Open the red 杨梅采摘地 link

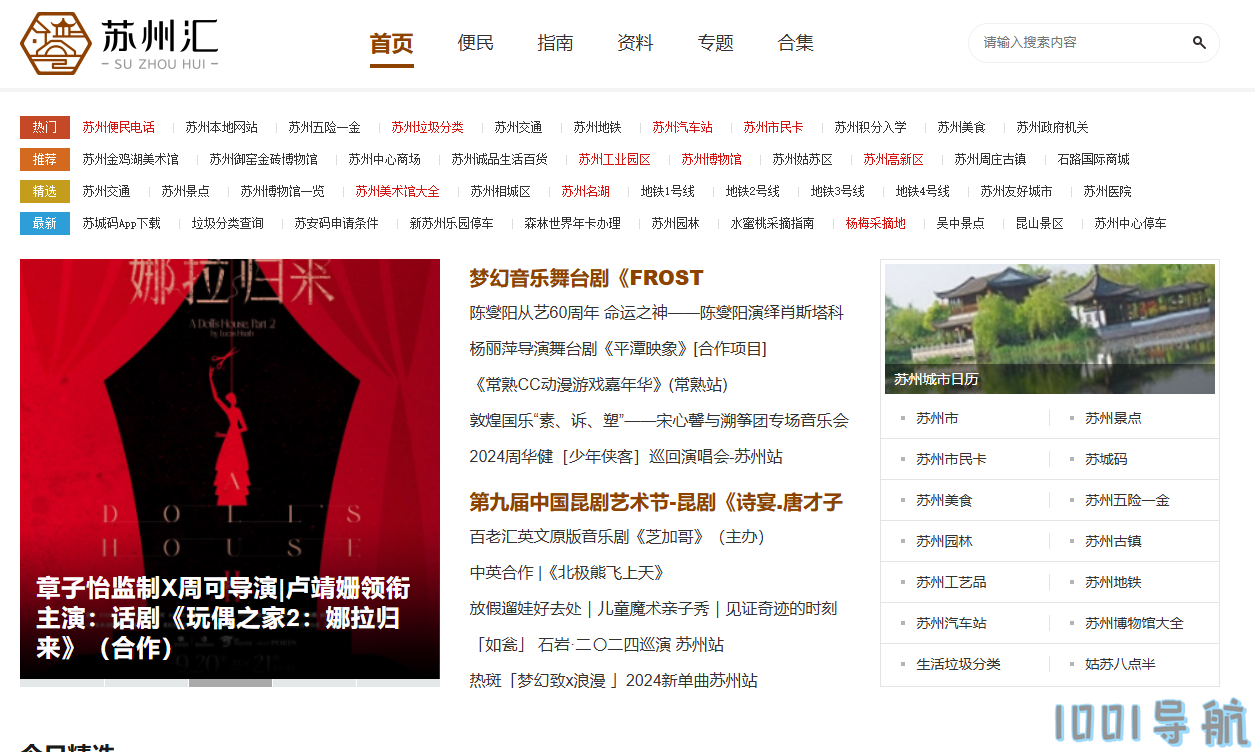(875, 223)
